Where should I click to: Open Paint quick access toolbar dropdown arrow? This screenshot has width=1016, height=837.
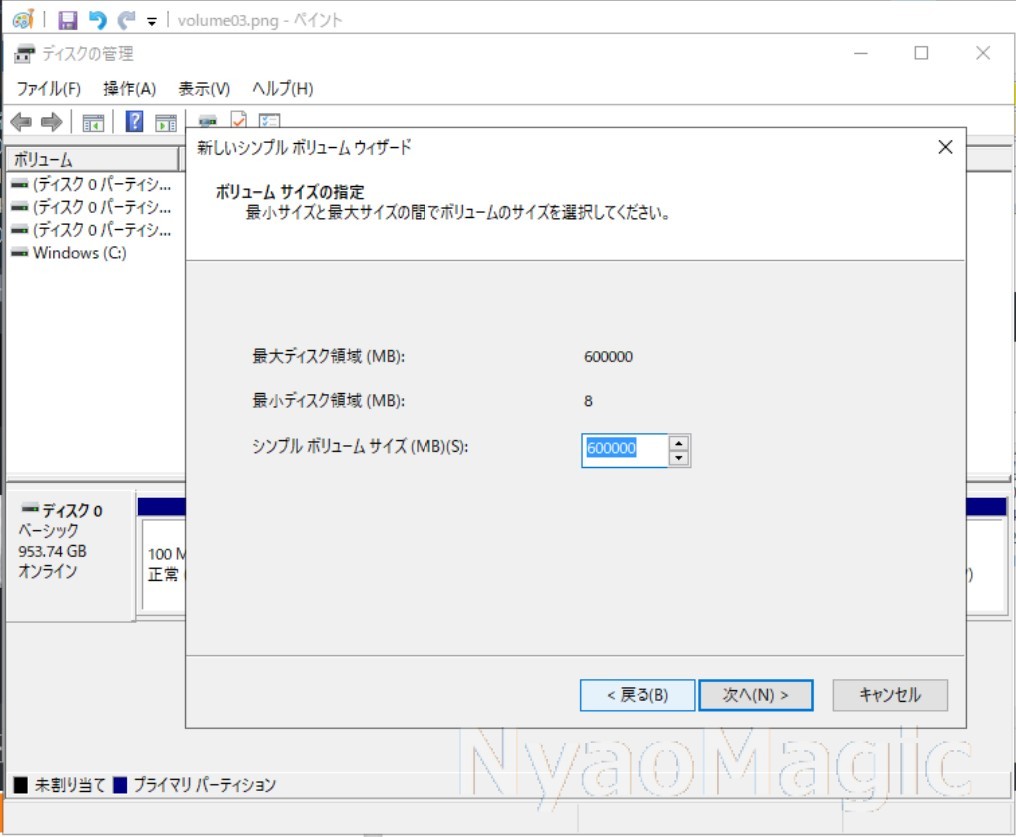(x=152, y=21)
